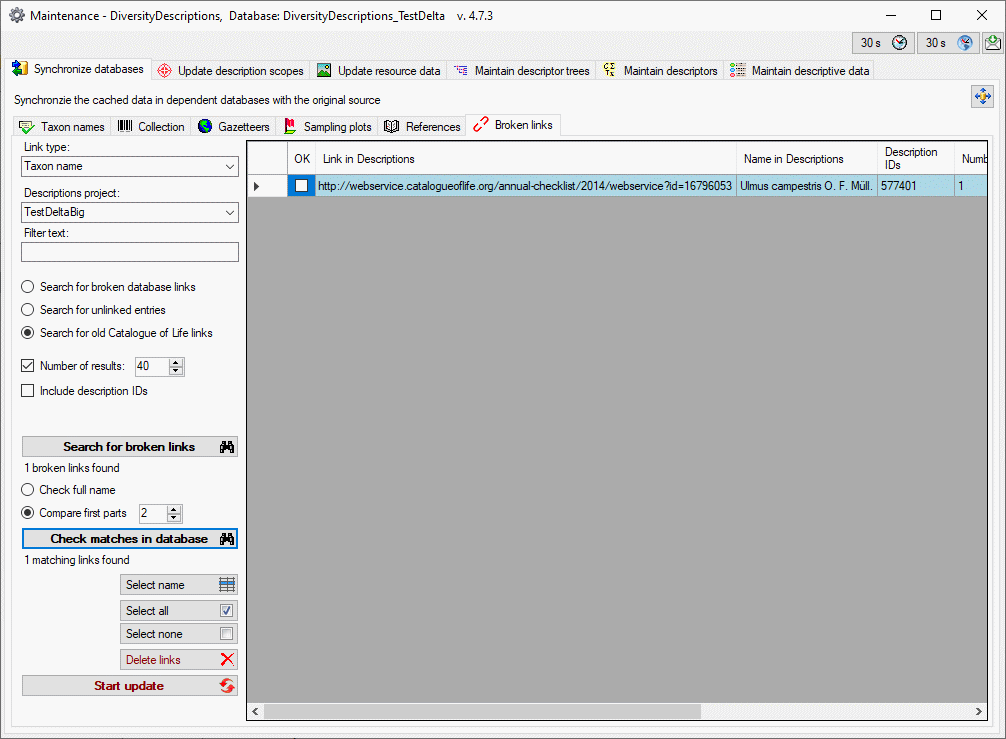The image size is (1006, 739).
Task: Click the target icon of Update description scopes
Action: click(164, 71)
